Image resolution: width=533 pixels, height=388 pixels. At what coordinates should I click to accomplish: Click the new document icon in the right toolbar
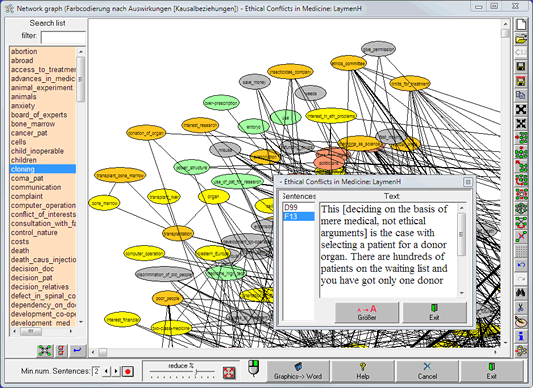tap(521, 24)
